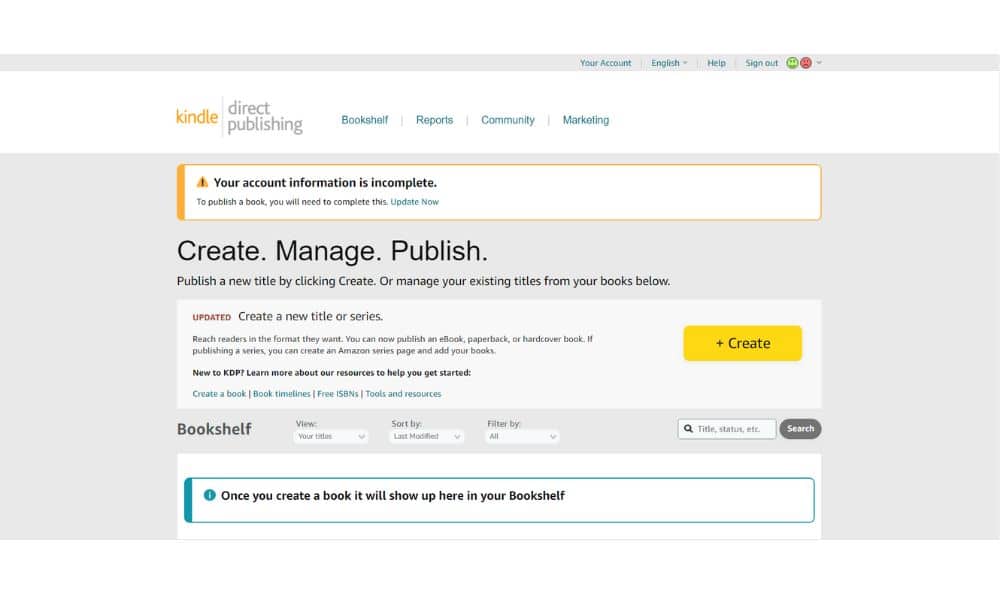The width and height of the screenshot is (1000, 600).
Task: Click 'Create. Manage. Publish.' heading
Action: (x=332, y=251)
